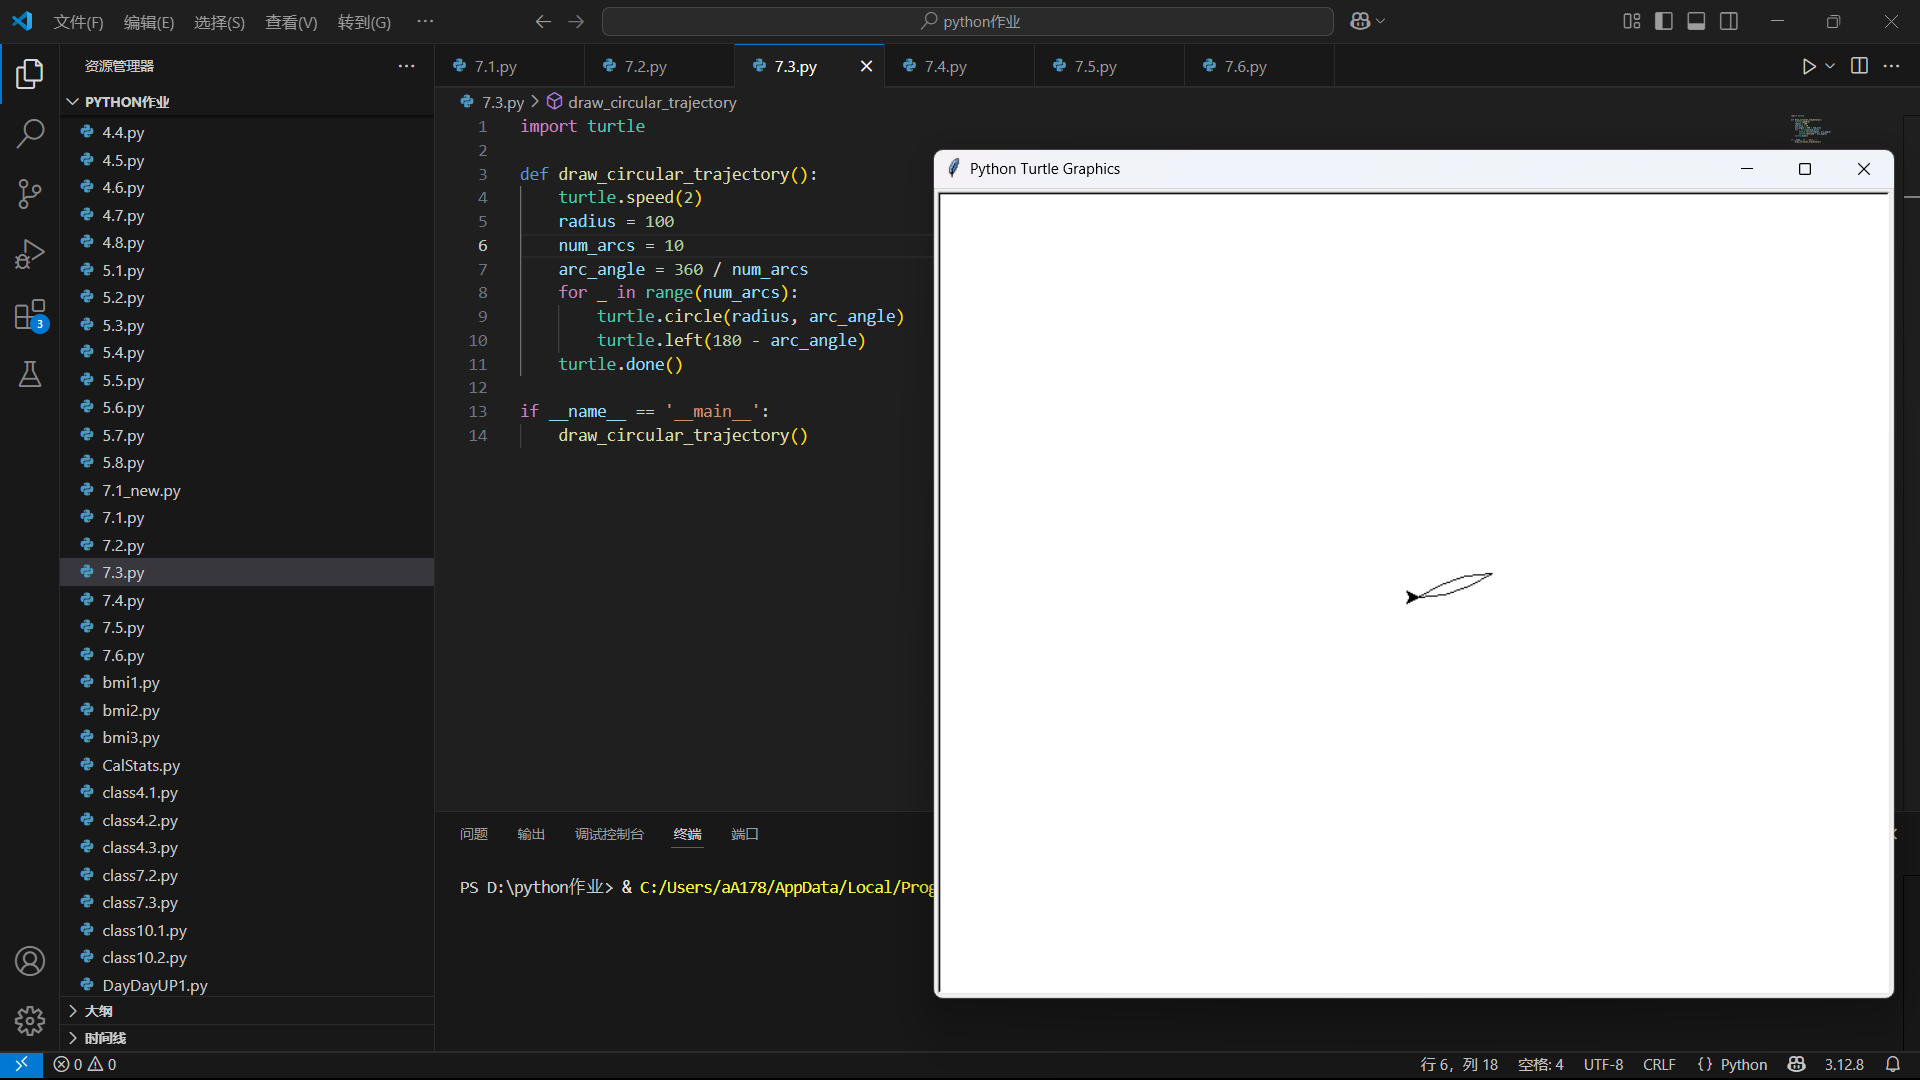
Task: Open the Manage gear icon
Action: (30, 1020)
